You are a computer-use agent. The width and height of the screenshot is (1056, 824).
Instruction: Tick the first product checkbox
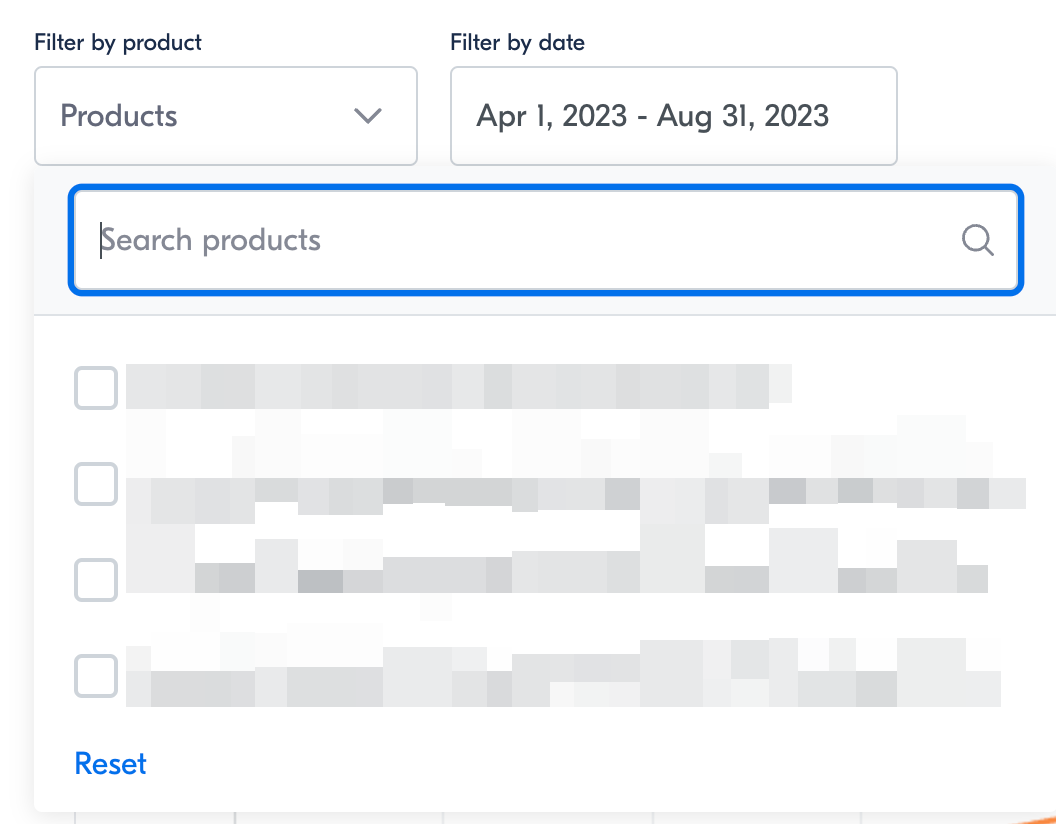coord(96,388)
